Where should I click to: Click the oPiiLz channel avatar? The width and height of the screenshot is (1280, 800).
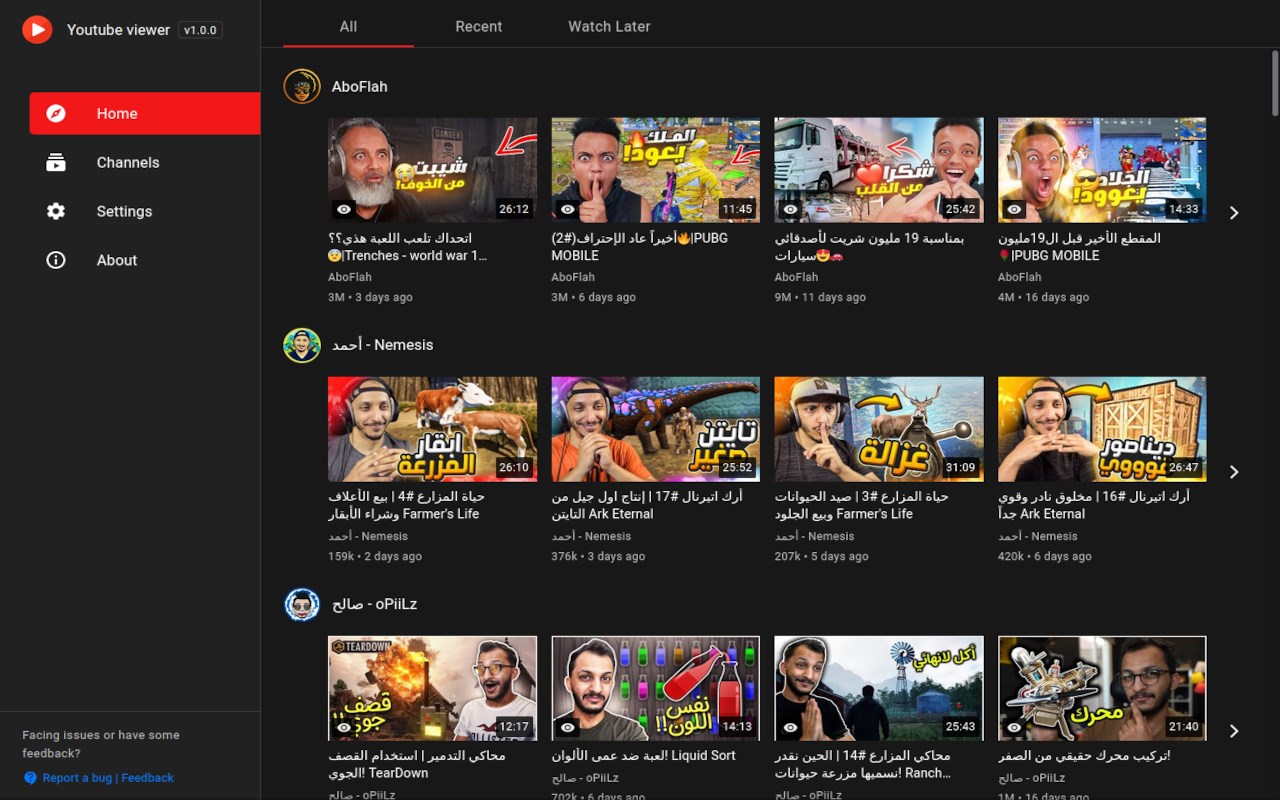click(302, 604)
